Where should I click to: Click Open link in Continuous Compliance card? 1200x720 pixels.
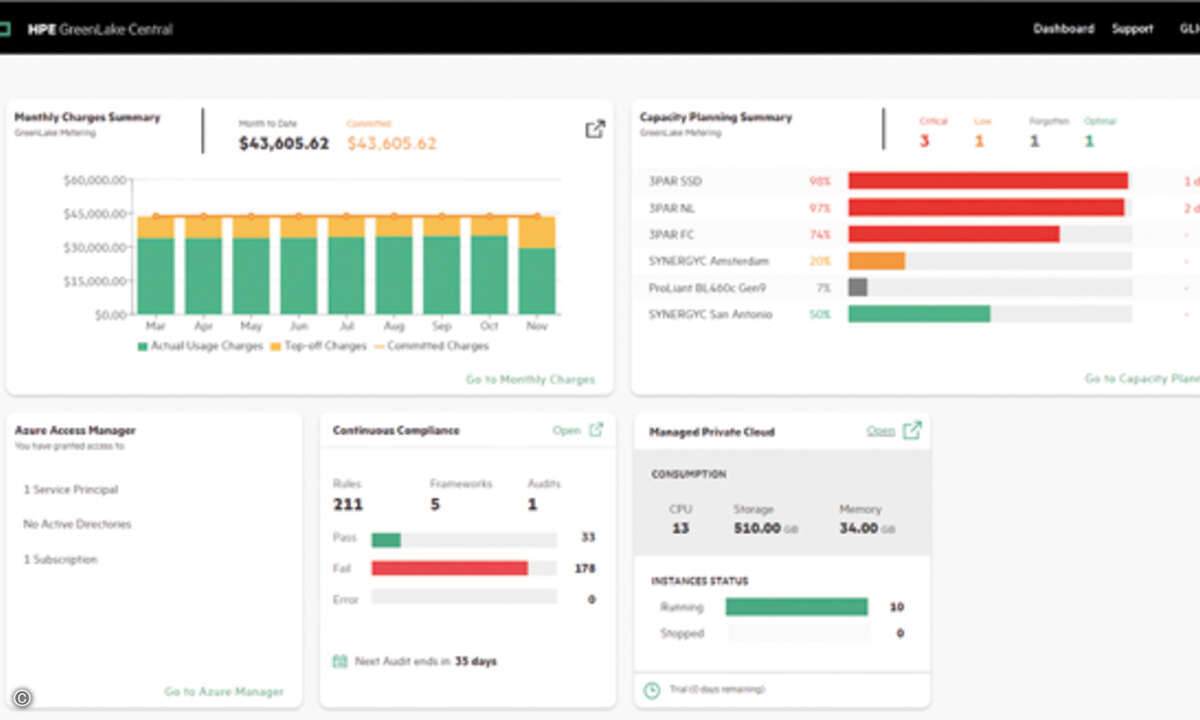566,430
